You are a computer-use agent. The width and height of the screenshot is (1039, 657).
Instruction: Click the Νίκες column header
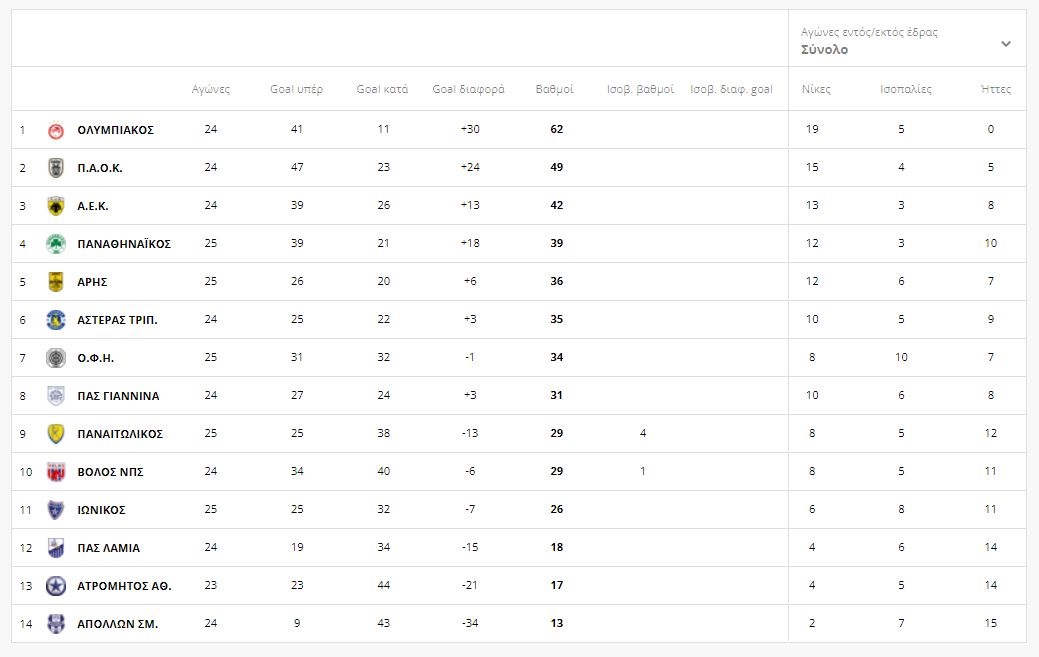(x=816, y=89)
